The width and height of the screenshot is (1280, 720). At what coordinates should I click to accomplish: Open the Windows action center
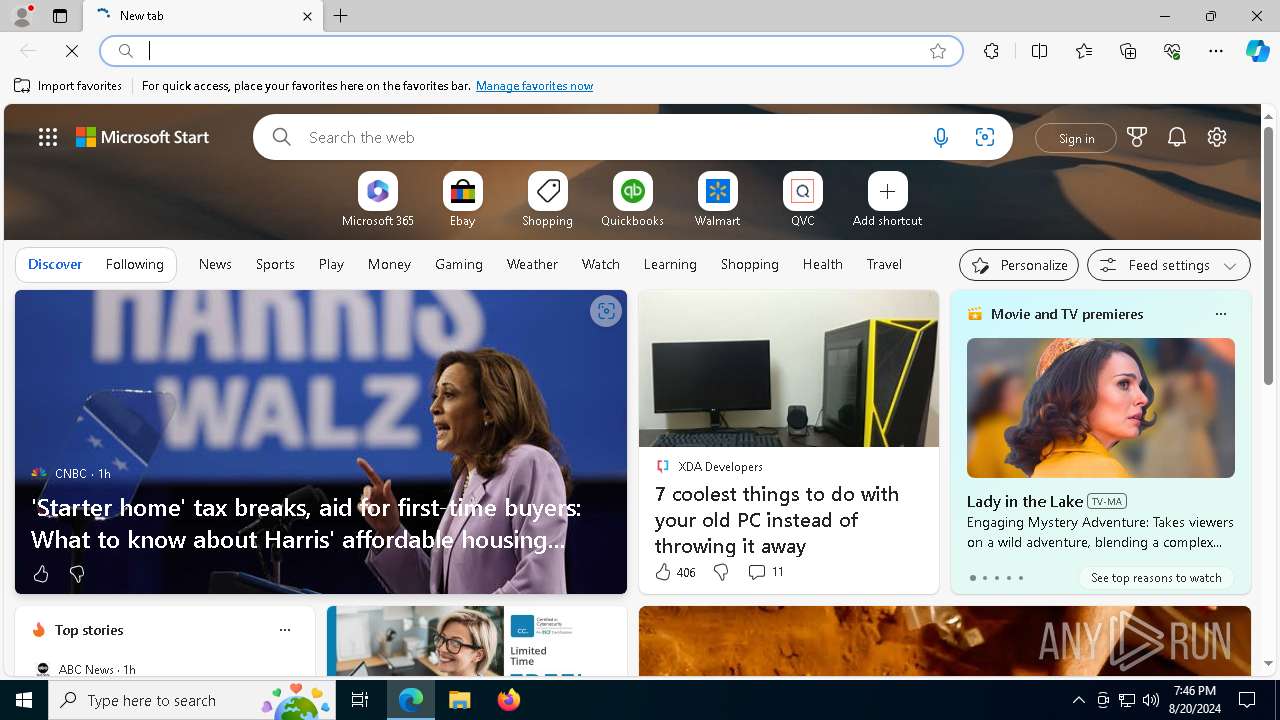click(x=1247, y=700)
